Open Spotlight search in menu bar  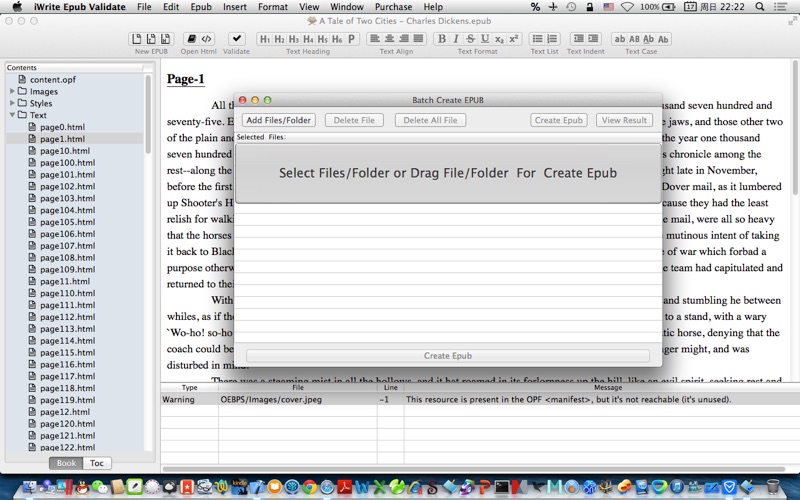click(x=760, y=7)
